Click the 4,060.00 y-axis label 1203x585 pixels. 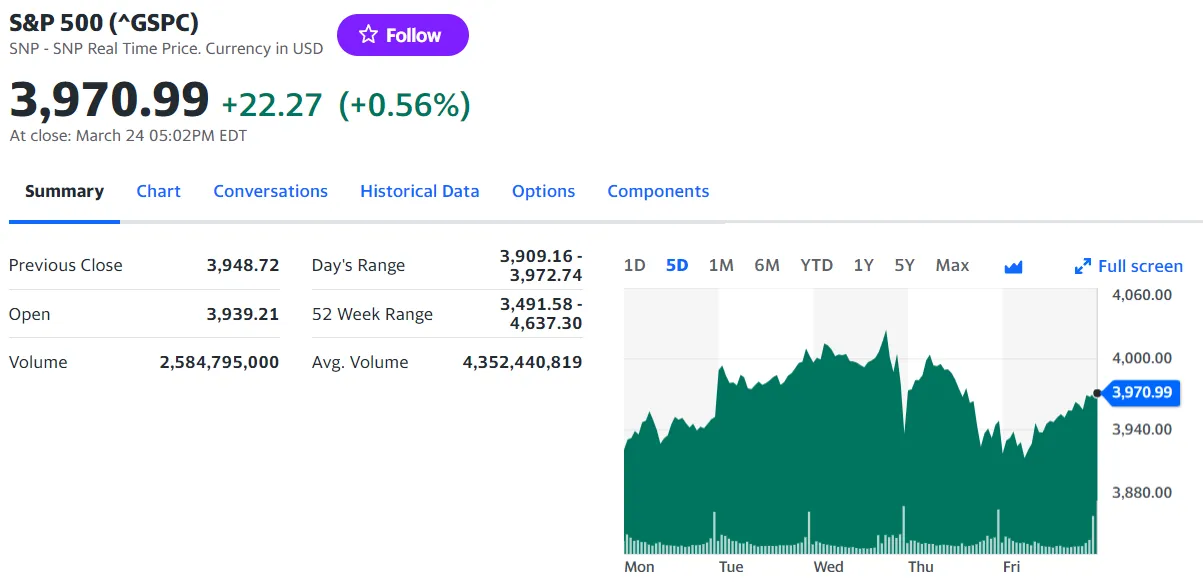coord(1142,295)
